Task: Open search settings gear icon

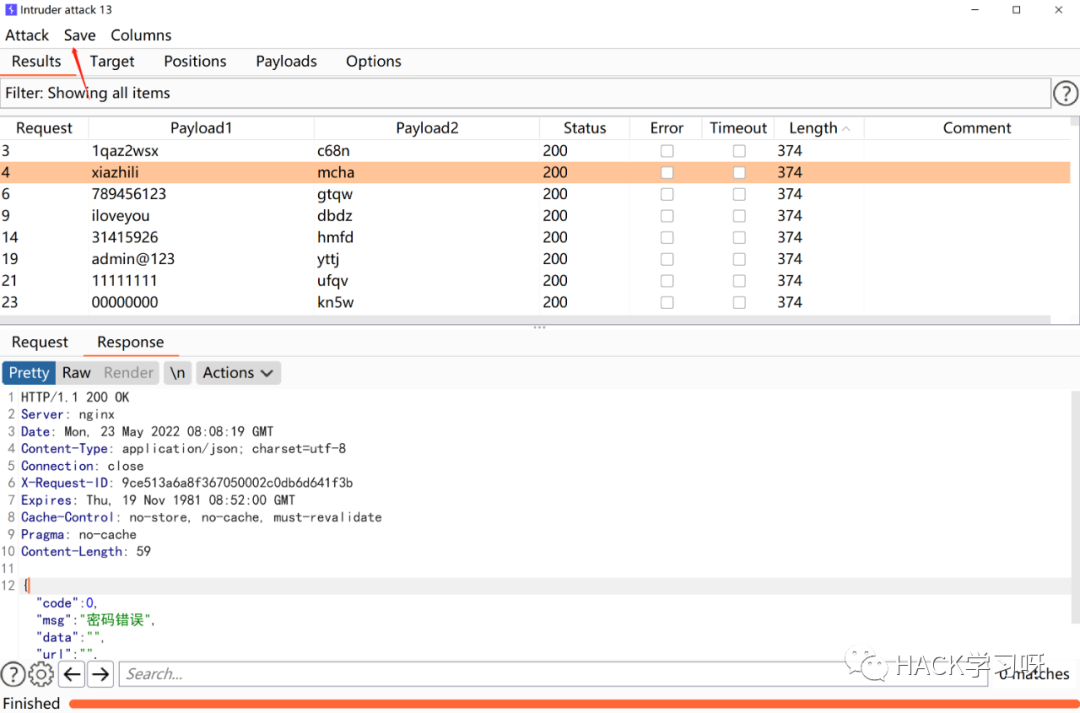Action: coord(41,674)
